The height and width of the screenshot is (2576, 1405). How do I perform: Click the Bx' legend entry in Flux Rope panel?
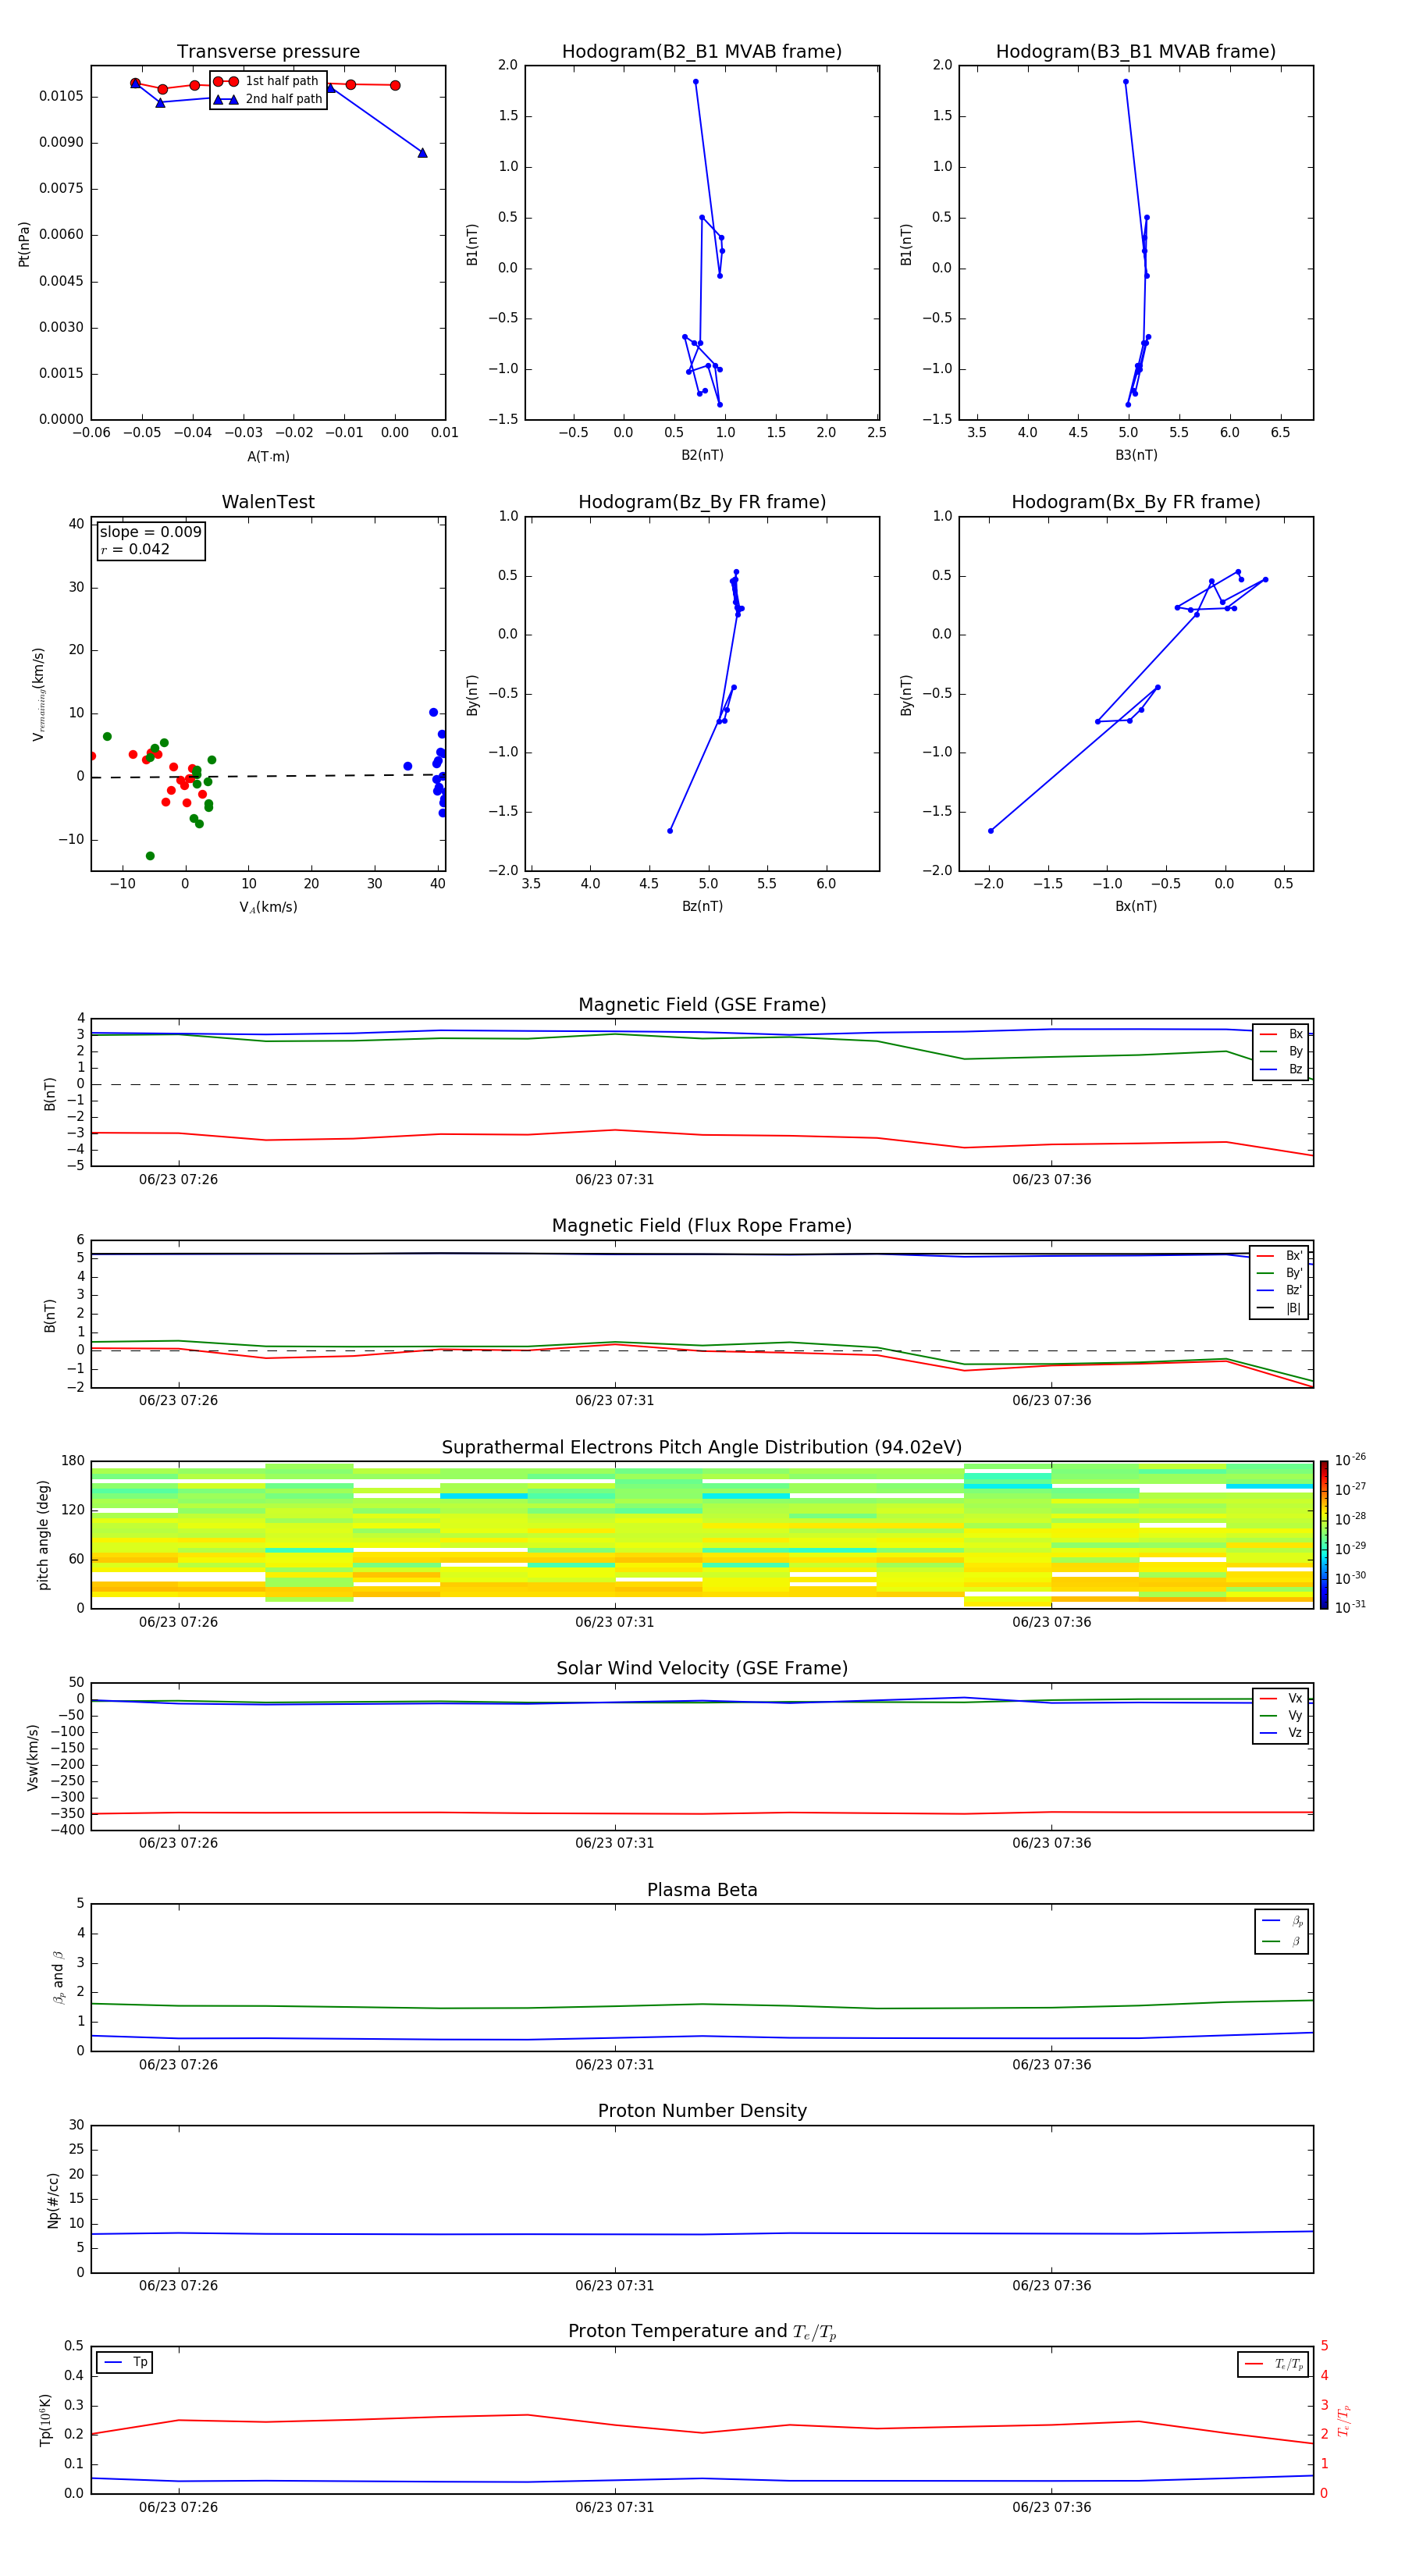pos(1279,1256)
